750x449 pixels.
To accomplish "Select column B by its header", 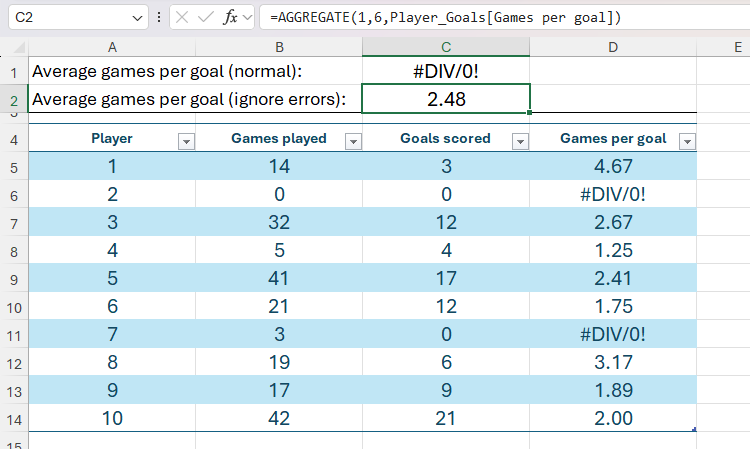I will click(279, 47).
